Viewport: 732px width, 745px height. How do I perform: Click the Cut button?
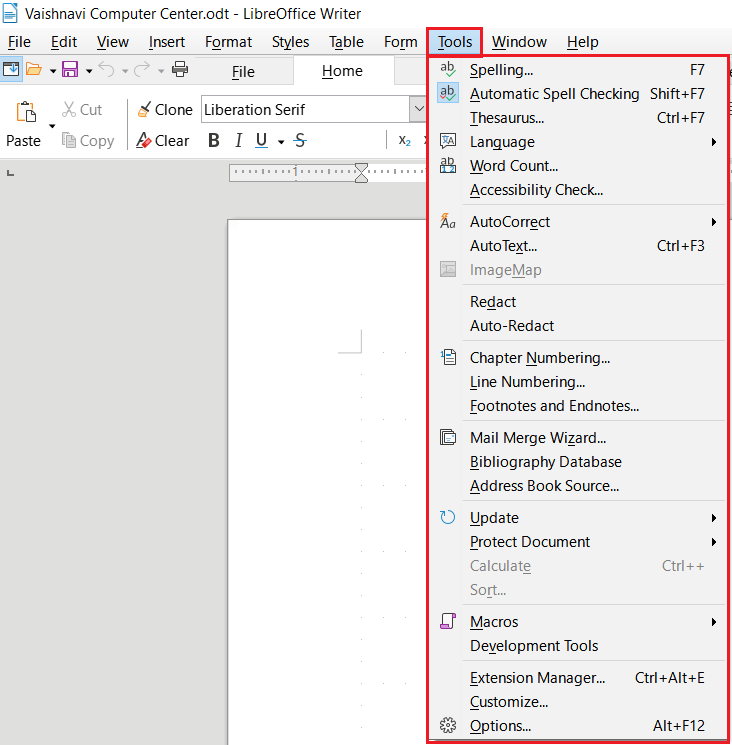point(82,109)
